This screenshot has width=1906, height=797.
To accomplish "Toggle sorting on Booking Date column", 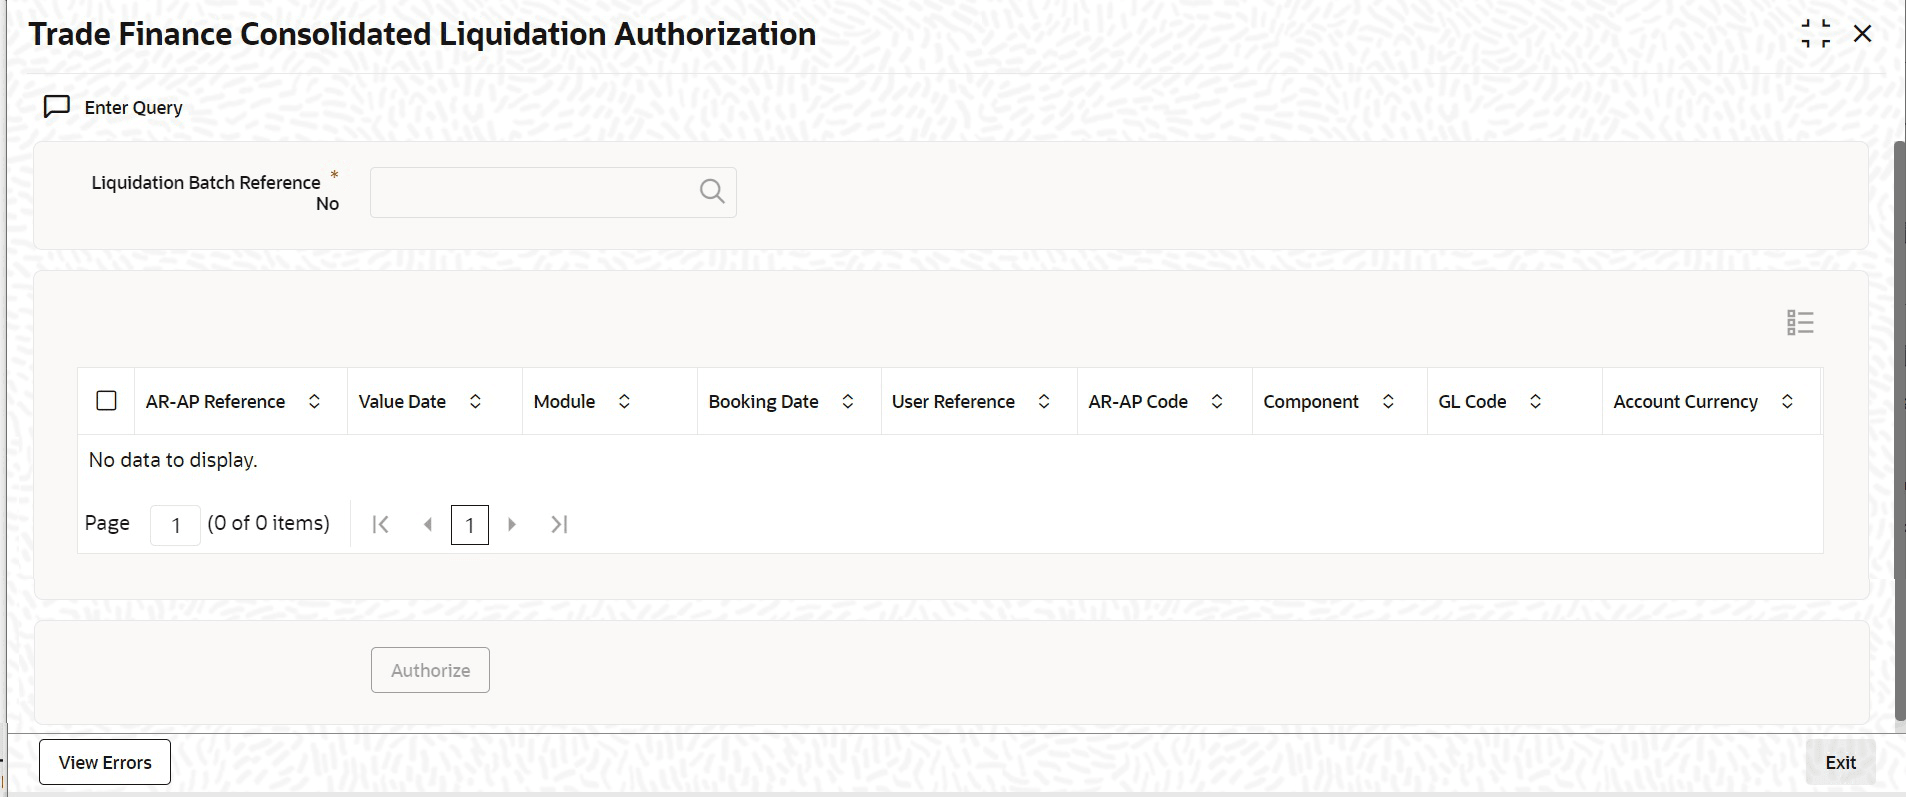I will (x=847, y=401).
